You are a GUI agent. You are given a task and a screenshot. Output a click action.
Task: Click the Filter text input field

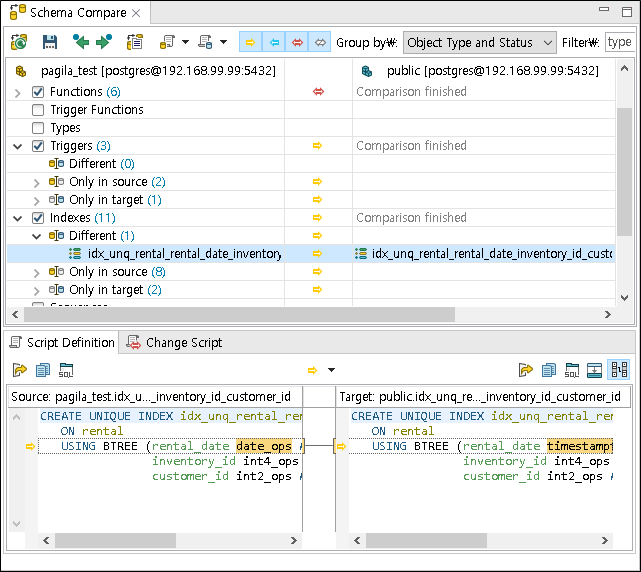click(619, 43)
